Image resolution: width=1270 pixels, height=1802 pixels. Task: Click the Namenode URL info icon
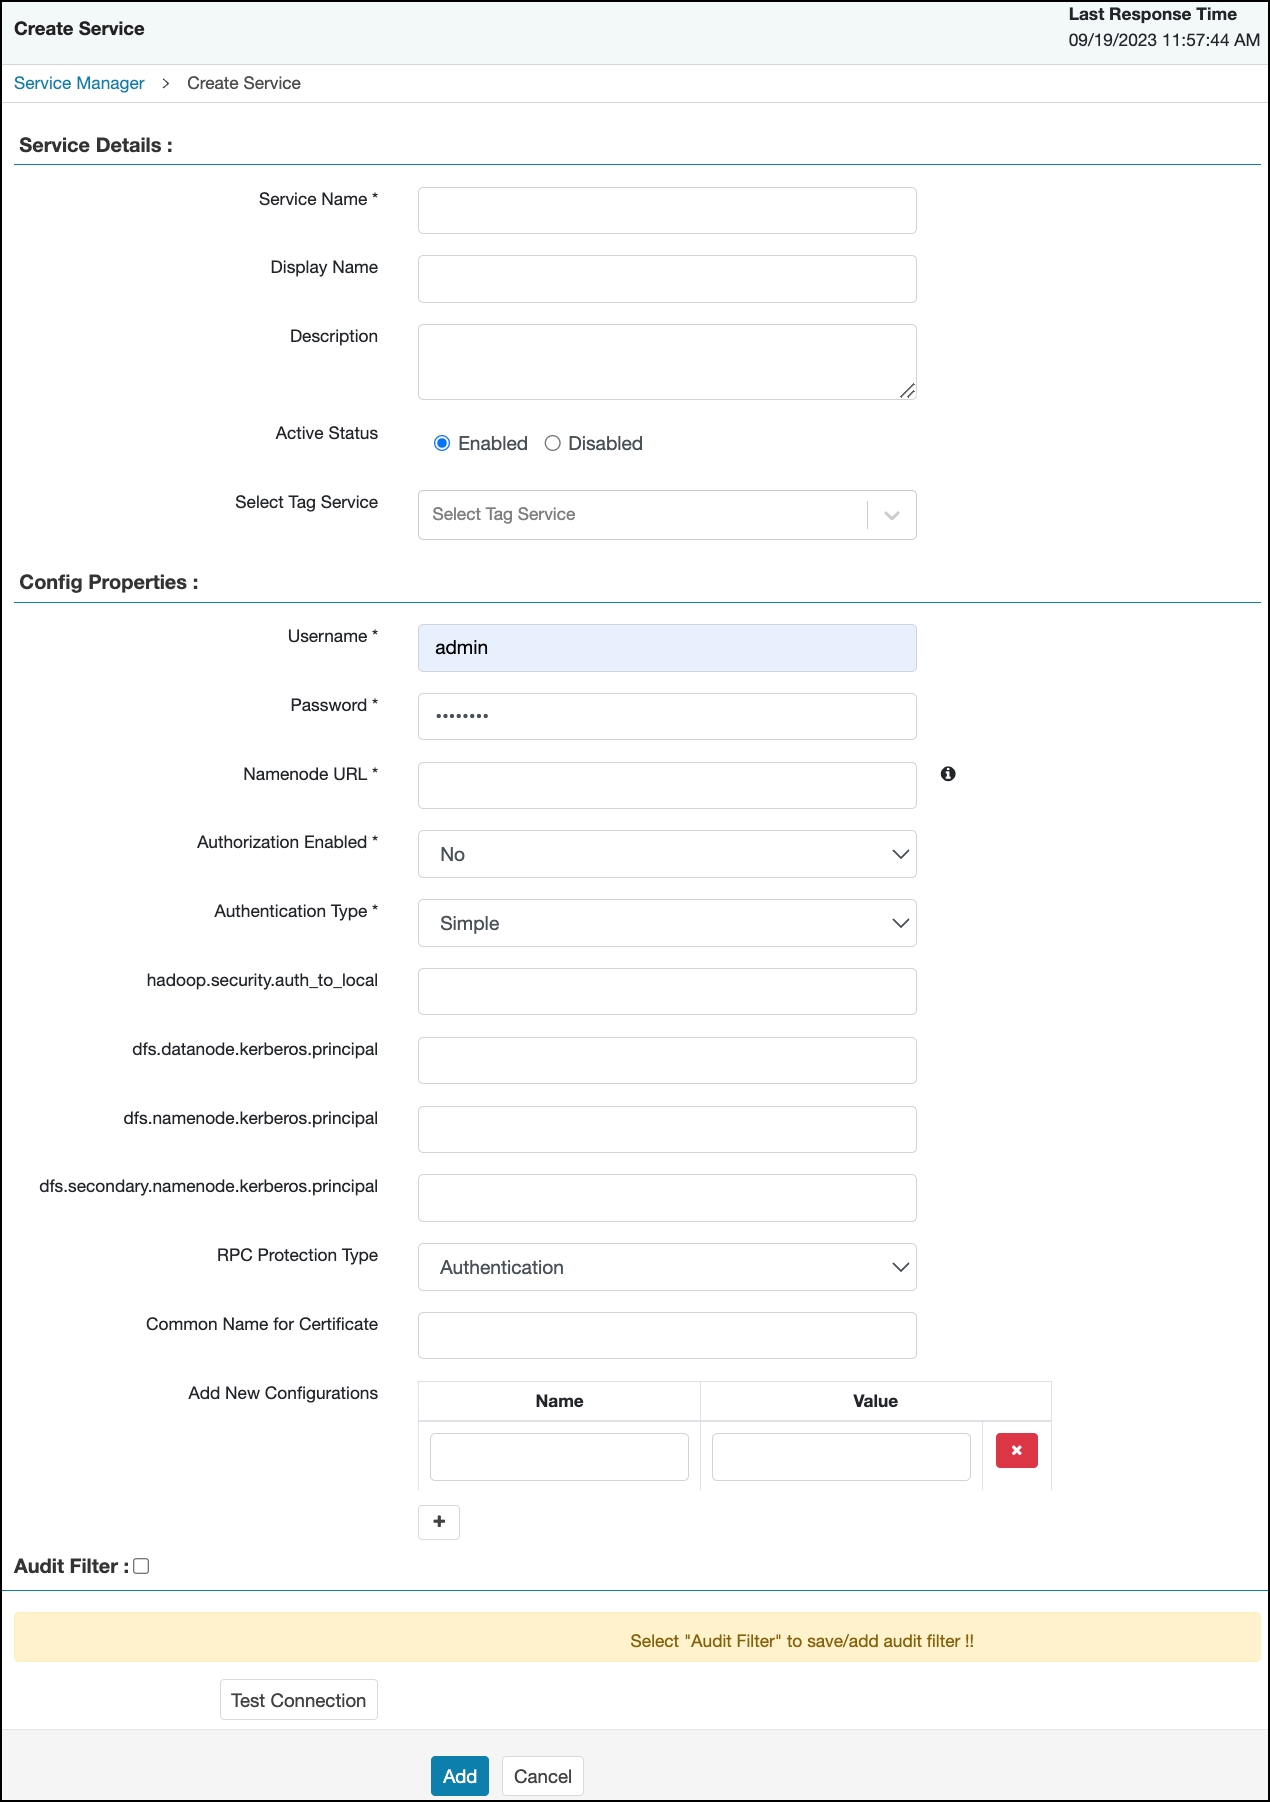(x=948, y=773)
